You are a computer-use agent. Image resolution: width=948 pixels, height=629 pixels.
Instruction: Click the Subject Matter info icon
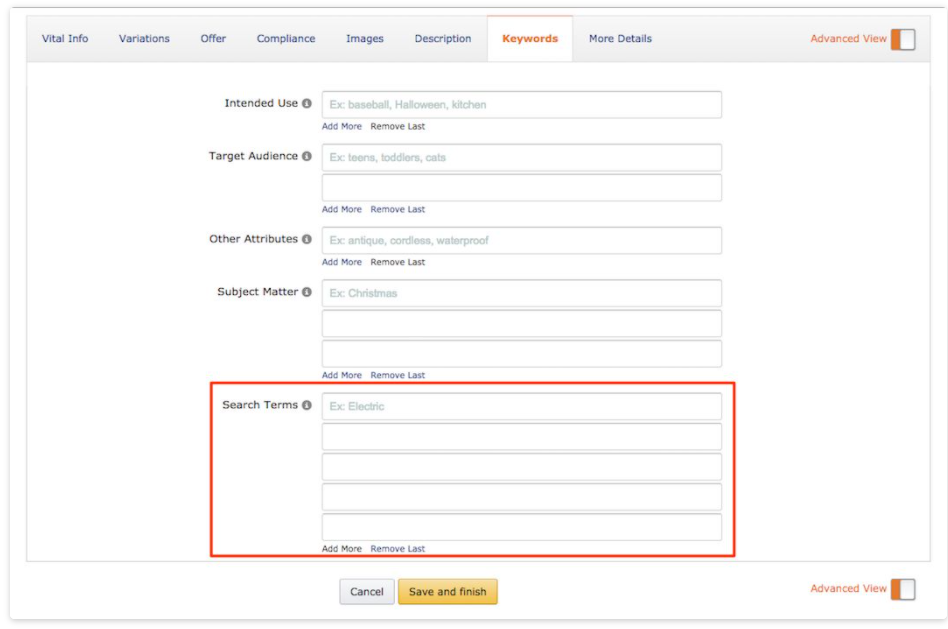307,292
